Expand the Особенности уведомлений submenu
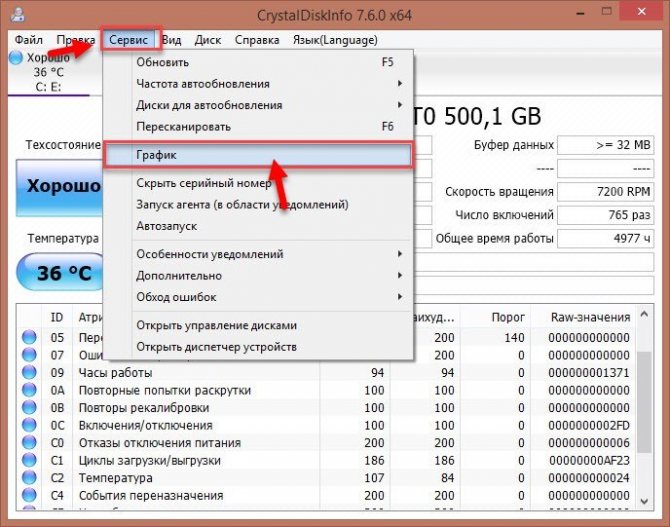Viewport: 670px width, 527px height. coord(258,254)
